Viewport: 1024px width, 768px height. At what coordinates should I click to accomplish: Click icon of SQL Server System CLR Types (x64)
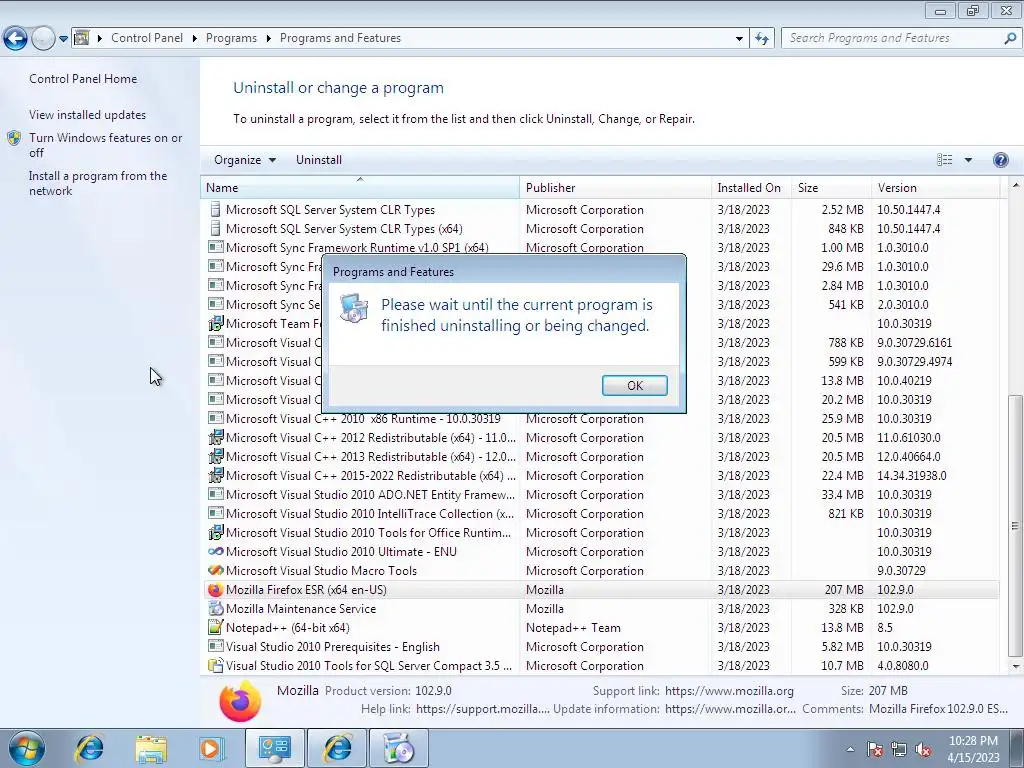215,229
